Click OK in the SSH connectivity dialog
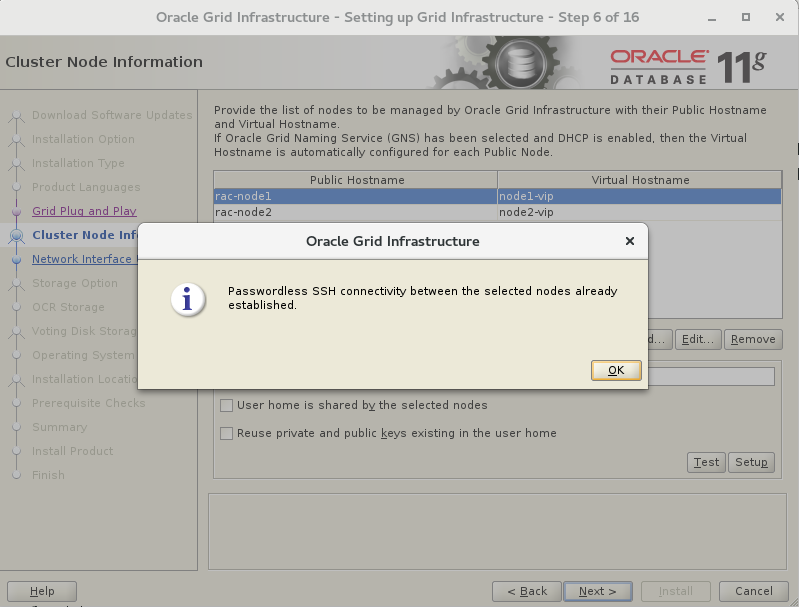799x607 pixels. point(616,370)
